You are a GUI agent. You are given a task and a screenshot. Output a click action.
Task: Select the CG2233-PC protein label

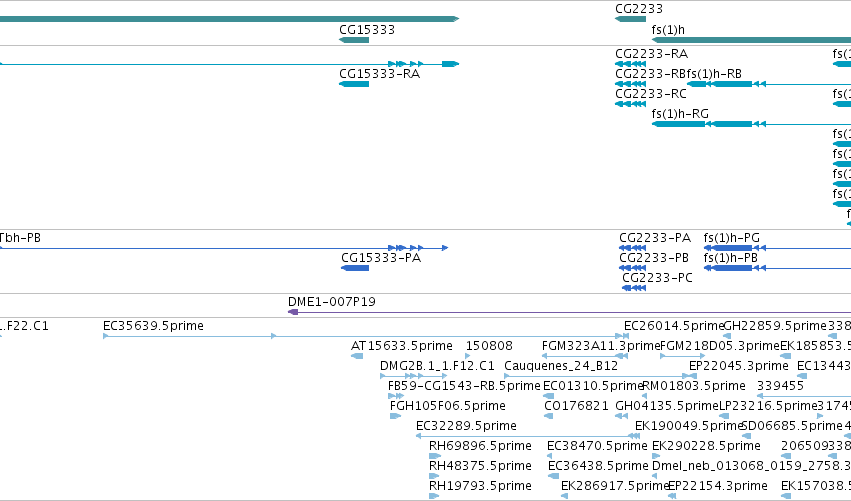(657, 278)
